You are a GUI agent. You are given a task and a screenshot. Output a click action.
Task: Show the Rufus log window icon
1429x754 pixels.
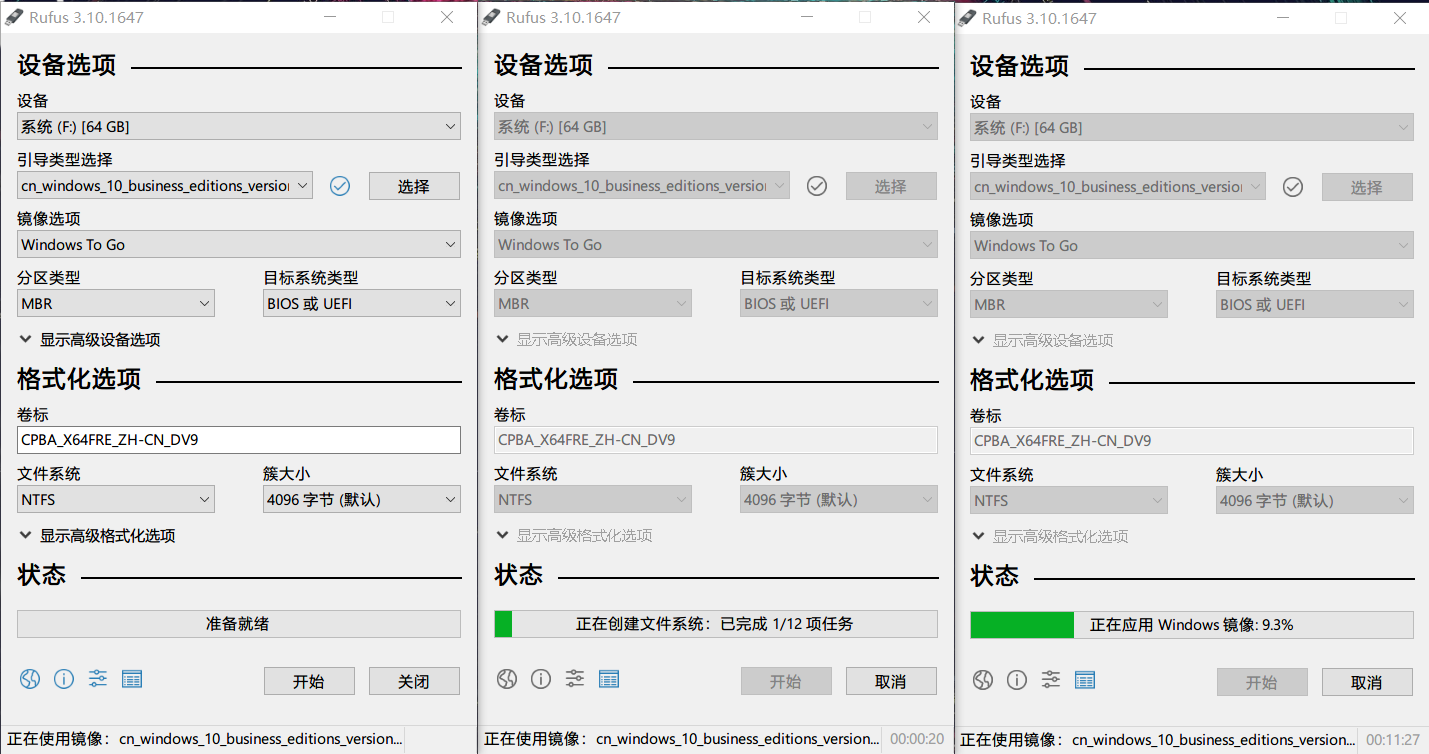tap(131, 678)
